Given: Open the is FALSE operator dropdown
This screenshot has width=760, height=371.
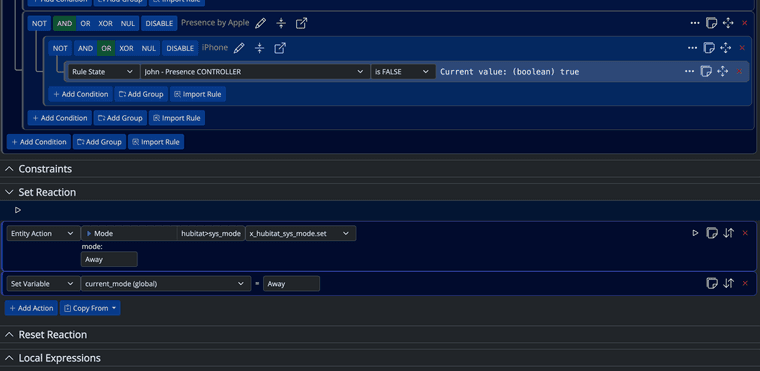Looking at the screenshot, I should (x=402, y=72).
